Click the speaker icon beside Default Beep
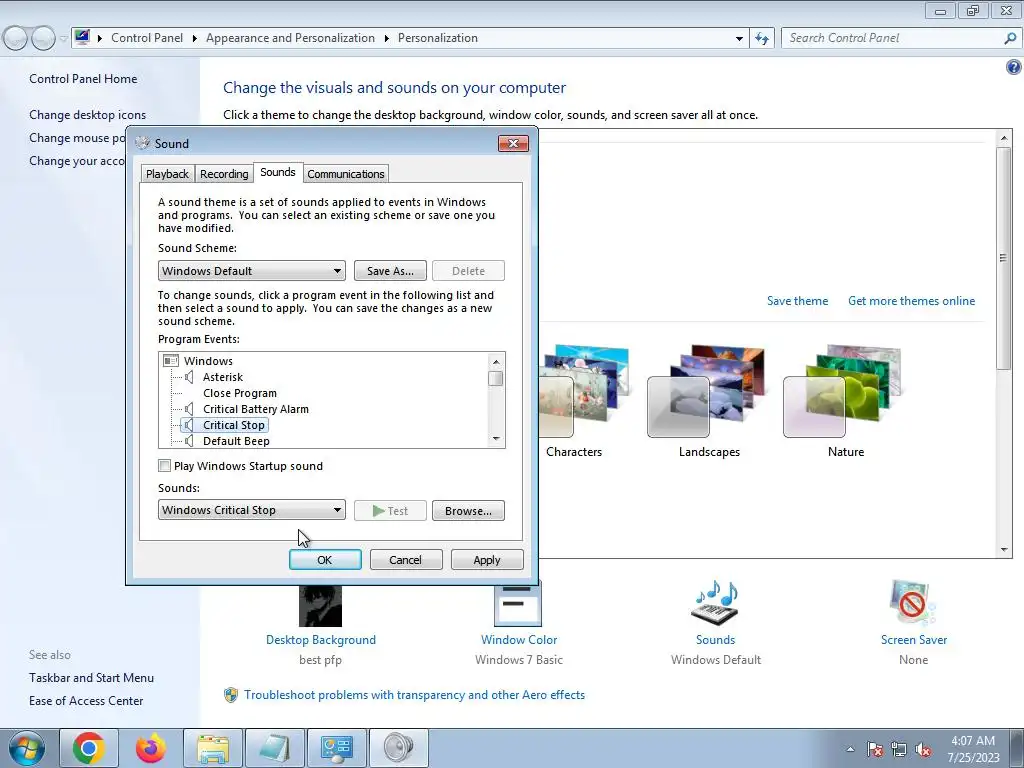 (189, 441)
